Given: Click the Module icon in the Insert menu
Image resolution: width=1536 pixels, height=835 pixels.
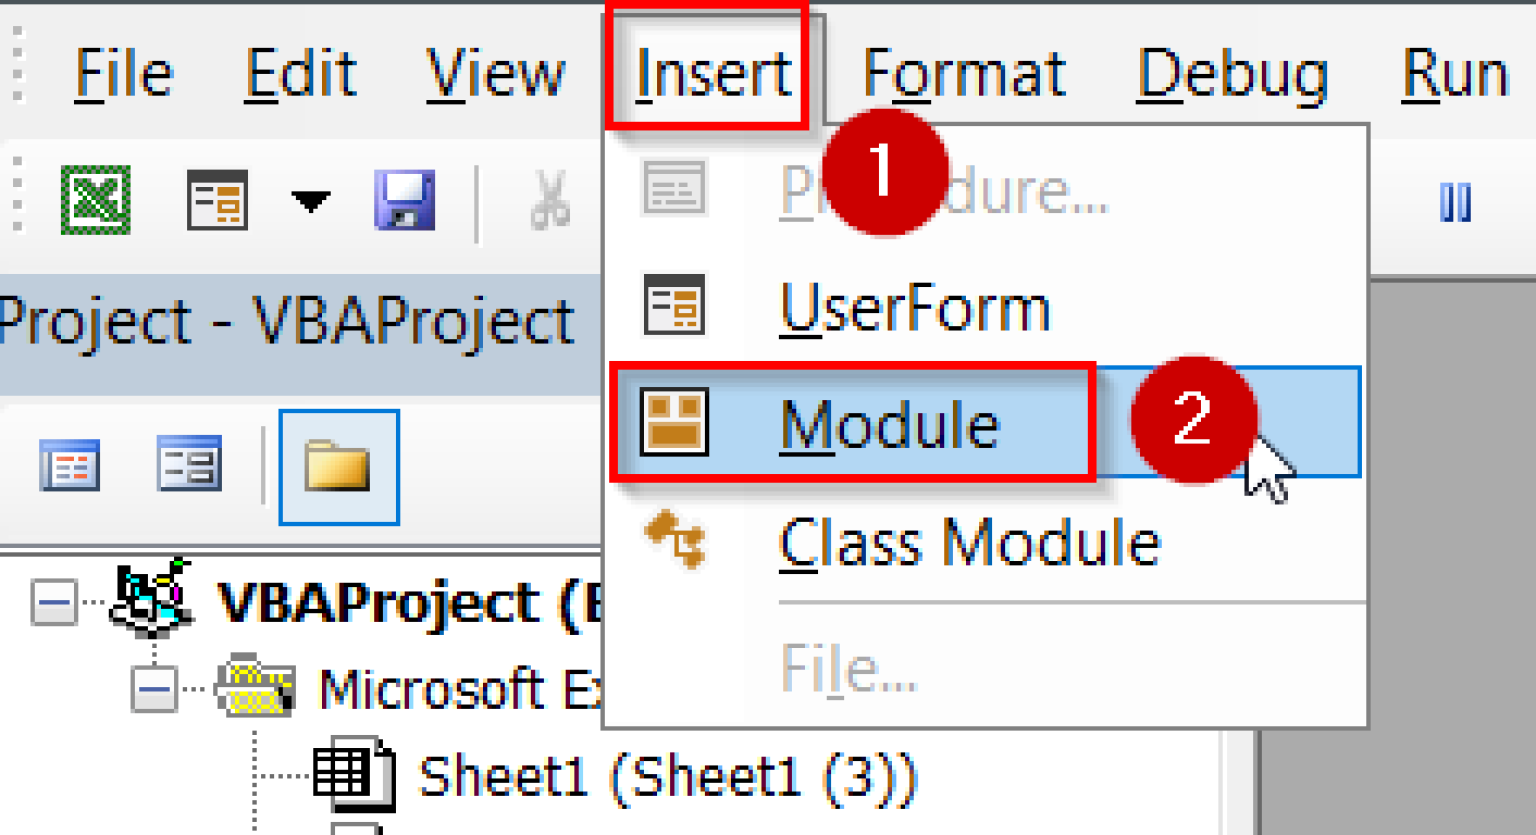Looking at the screenshot, I should coord(675,421).
